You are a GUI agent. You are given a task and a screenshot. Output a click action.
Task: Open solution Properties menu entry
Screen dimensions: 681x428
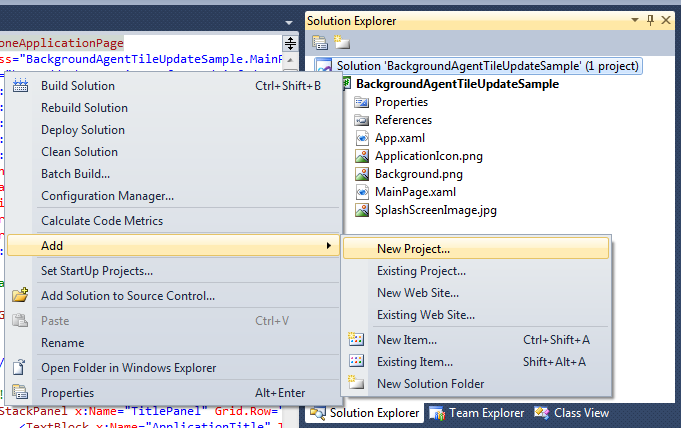click(173, 393)
